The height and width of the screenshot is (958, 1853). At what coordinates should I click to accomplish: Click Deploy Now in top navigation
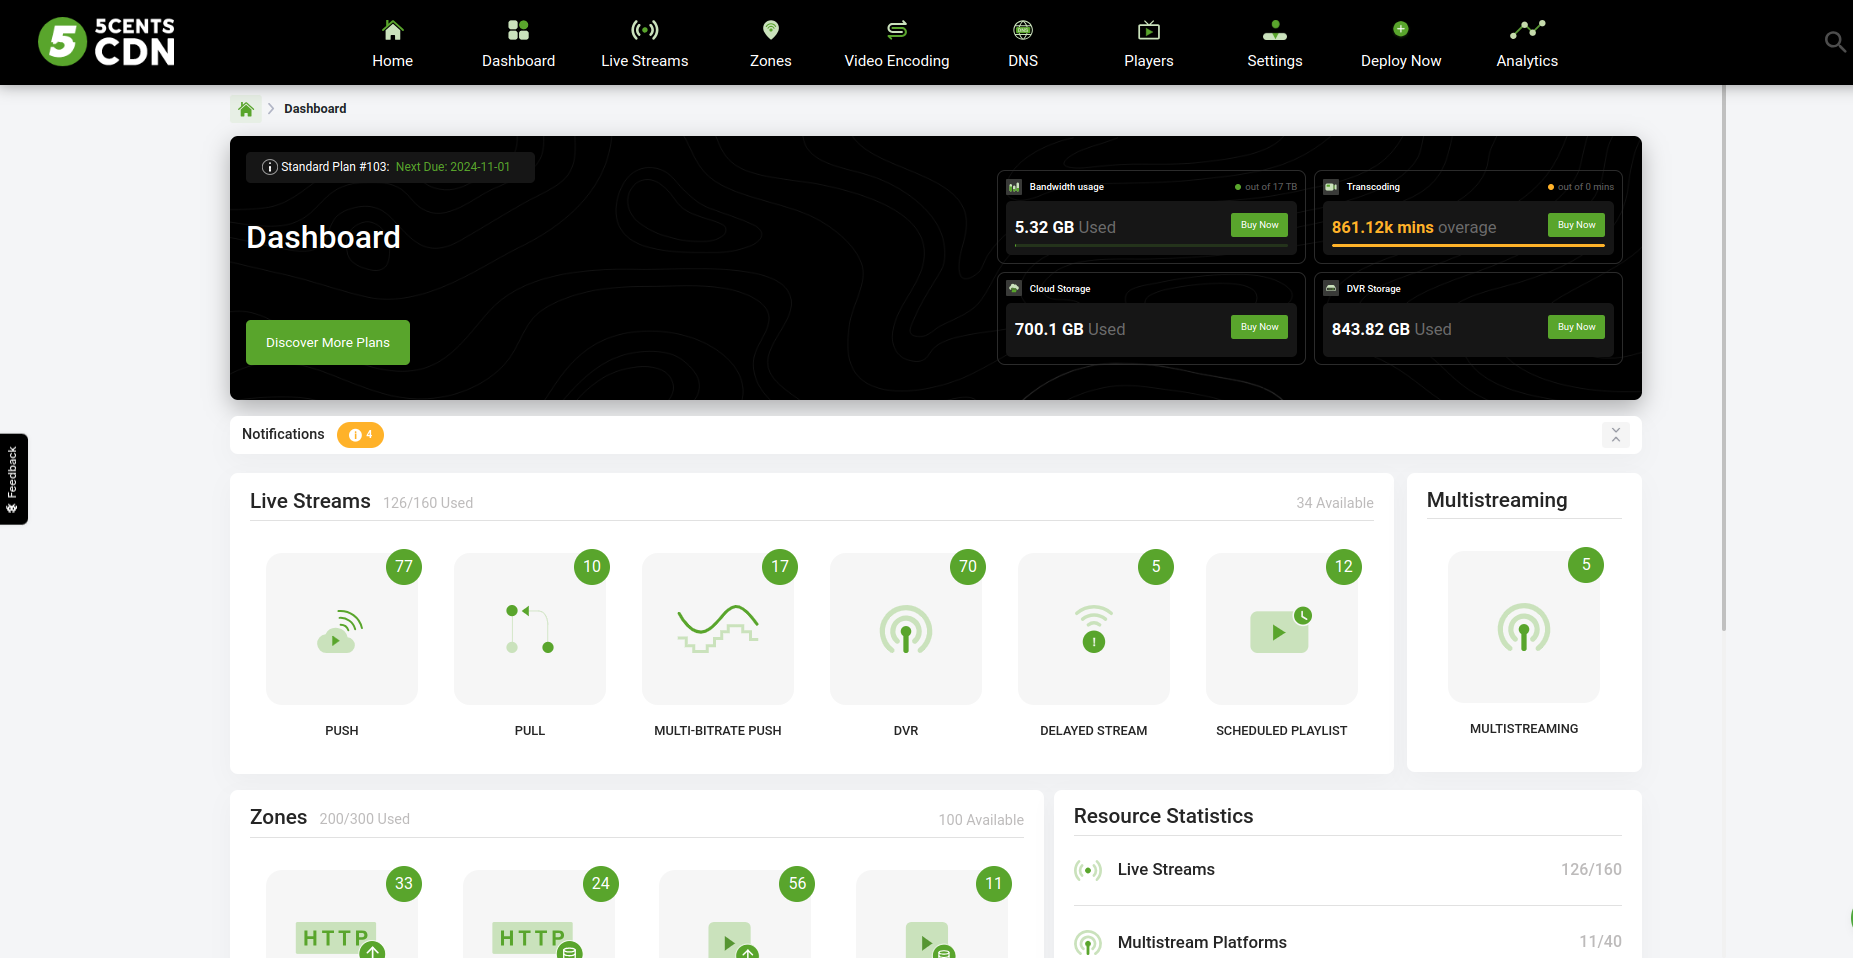coord(1401,44)
